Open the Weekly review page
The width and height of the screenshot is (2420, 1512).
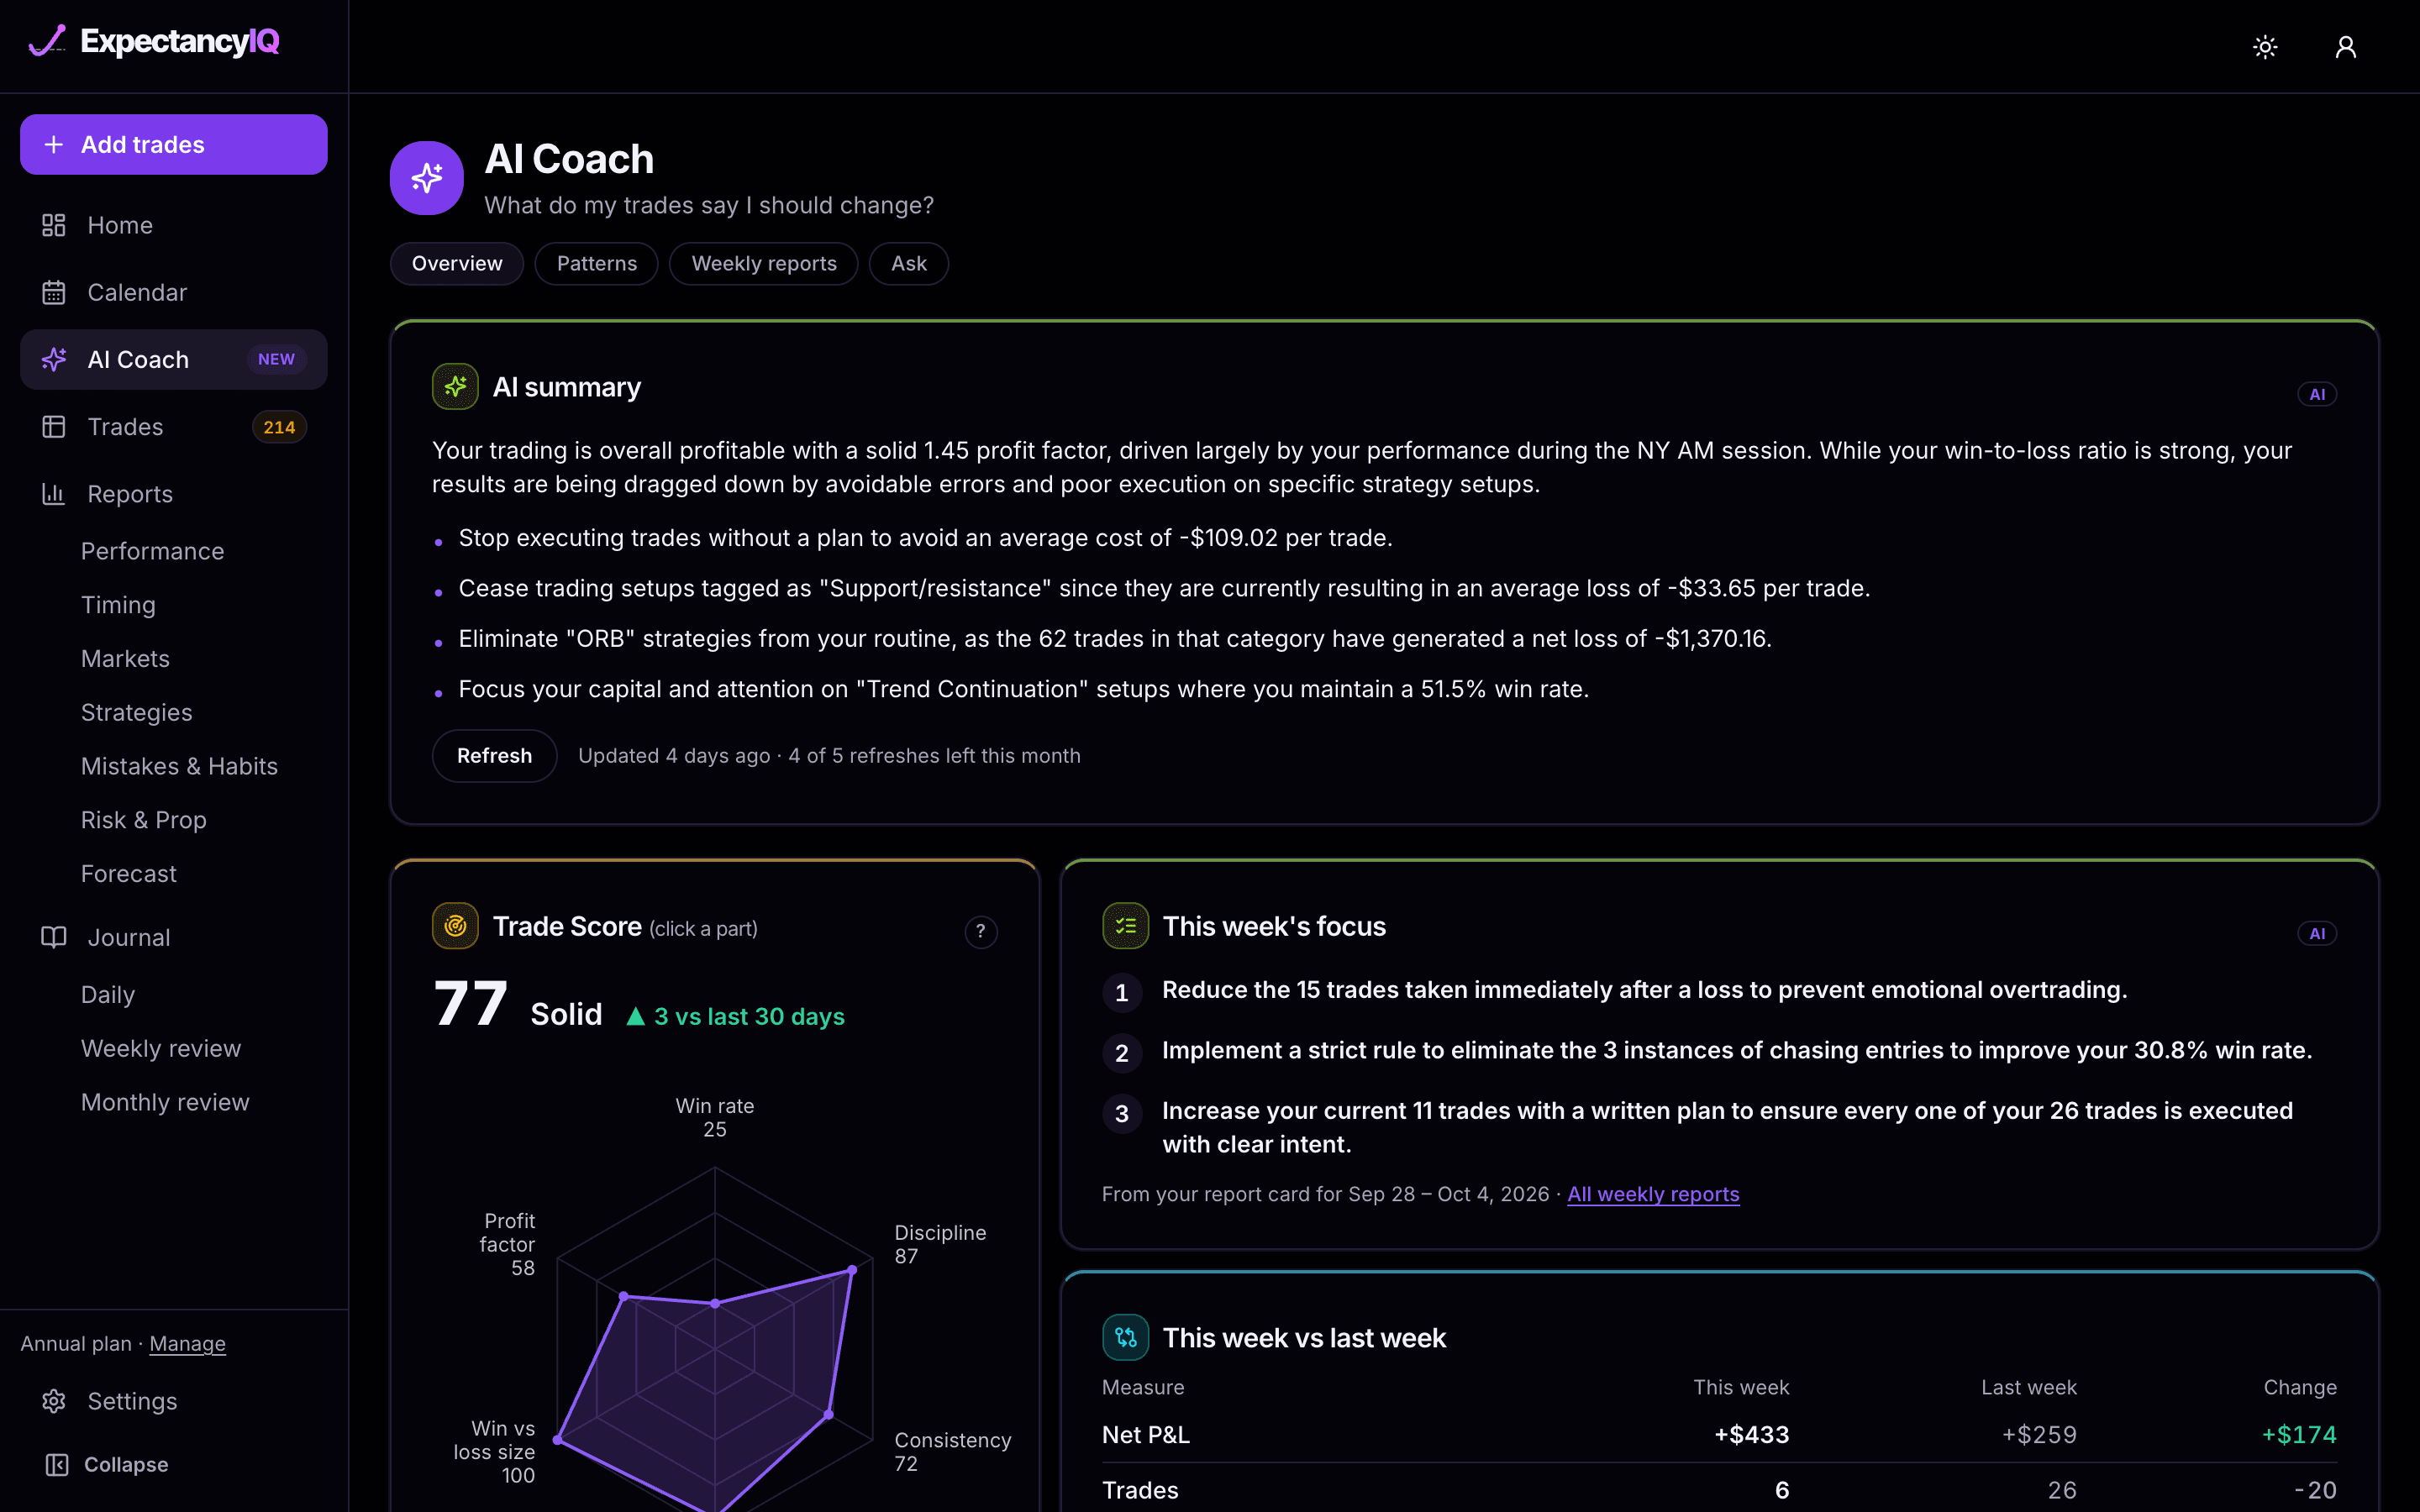tap(161, 1048)
